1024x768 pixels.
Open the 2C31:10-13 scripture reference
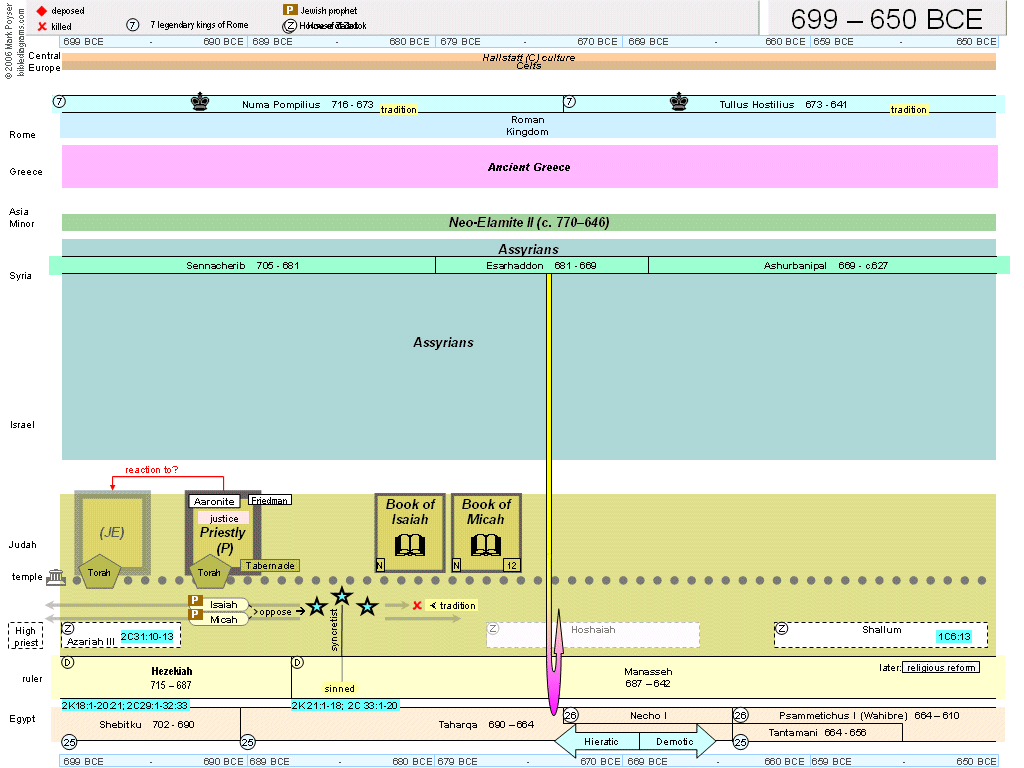[147, 636]
